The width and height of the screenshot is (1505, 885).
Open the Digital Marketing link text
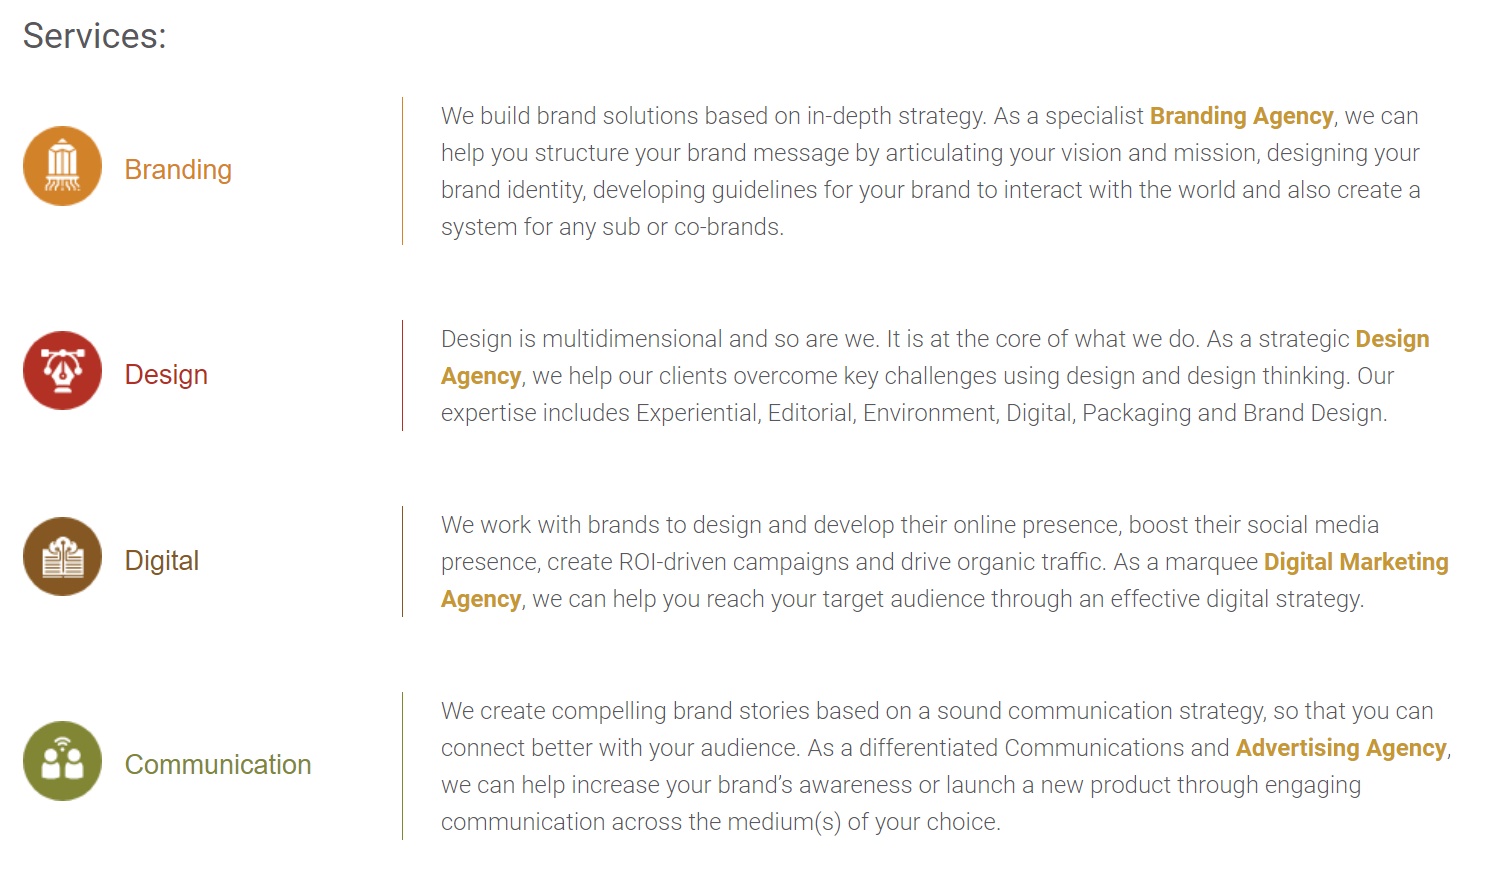pyautogui.click(x=1356, y=562)
